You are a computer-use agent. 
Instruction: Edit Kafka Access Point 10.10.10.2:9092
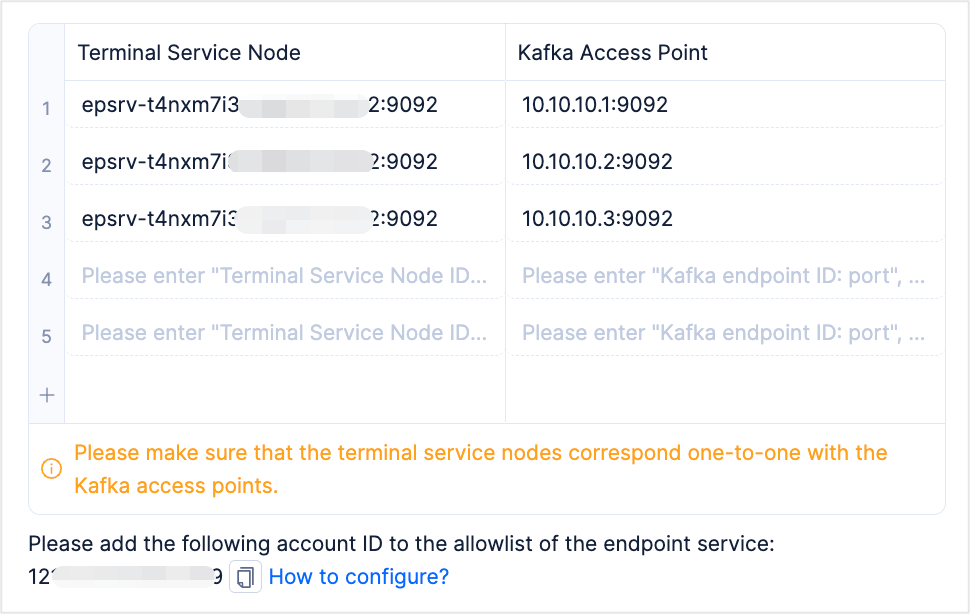597,162
